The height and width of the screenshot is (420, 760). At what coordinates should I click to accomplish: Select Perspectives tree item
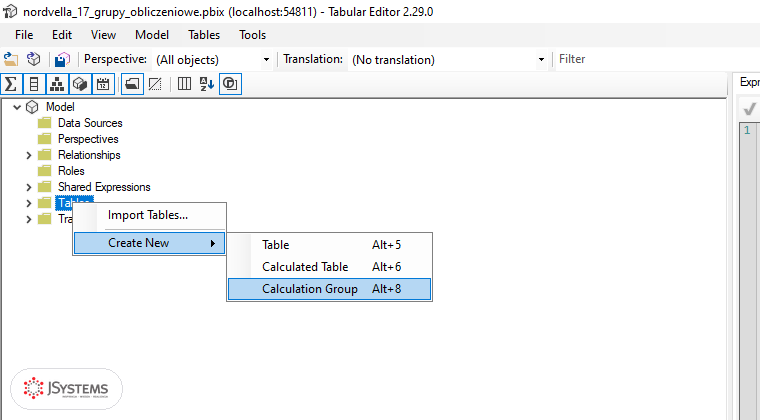coord(88,139)
